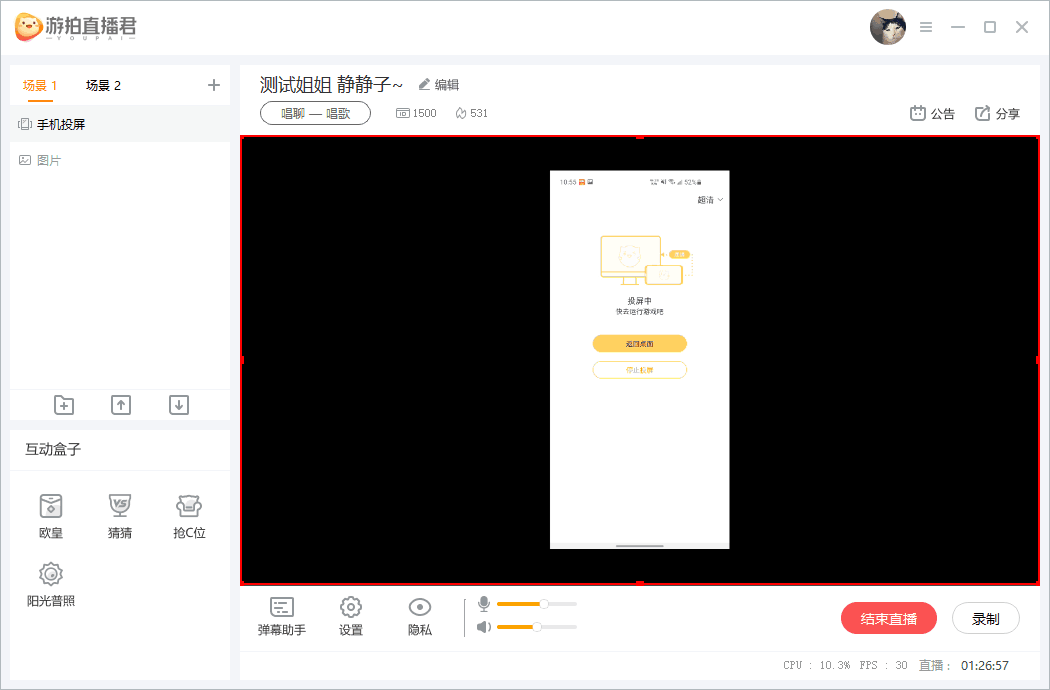This screenshot has height=690, width=1050.
Task: Mute the speaker volume icon
Action: coord(483,627)
